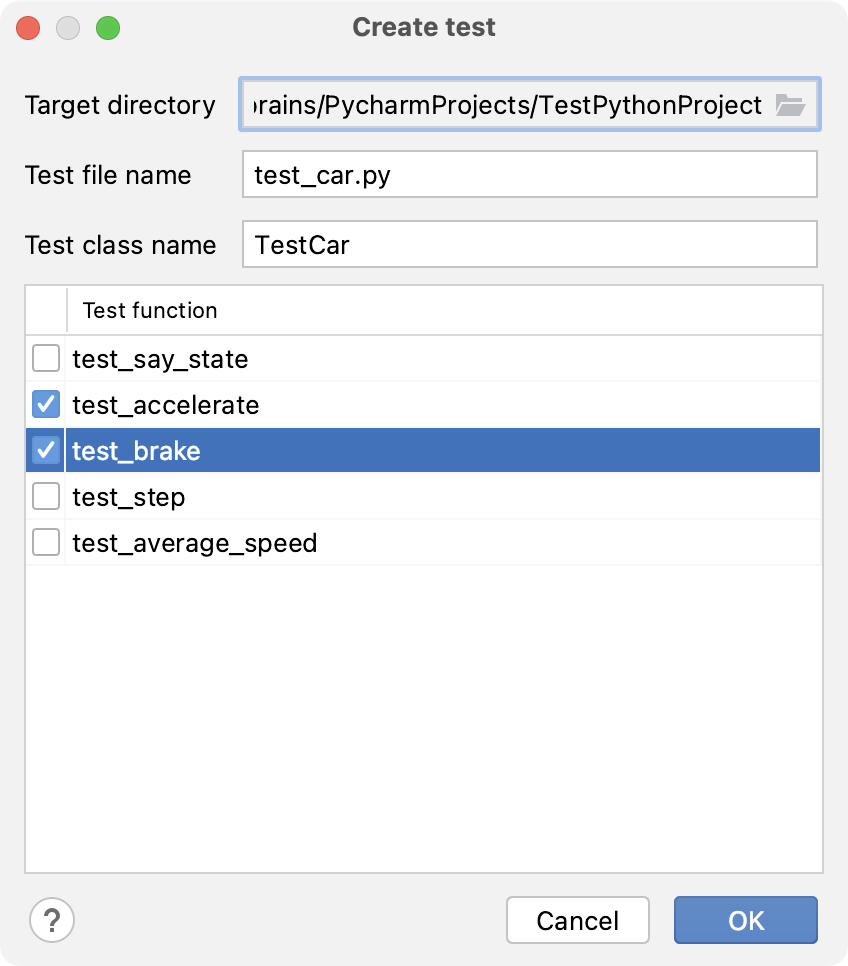Check the test_say_state checkbox

pos(45,358)
